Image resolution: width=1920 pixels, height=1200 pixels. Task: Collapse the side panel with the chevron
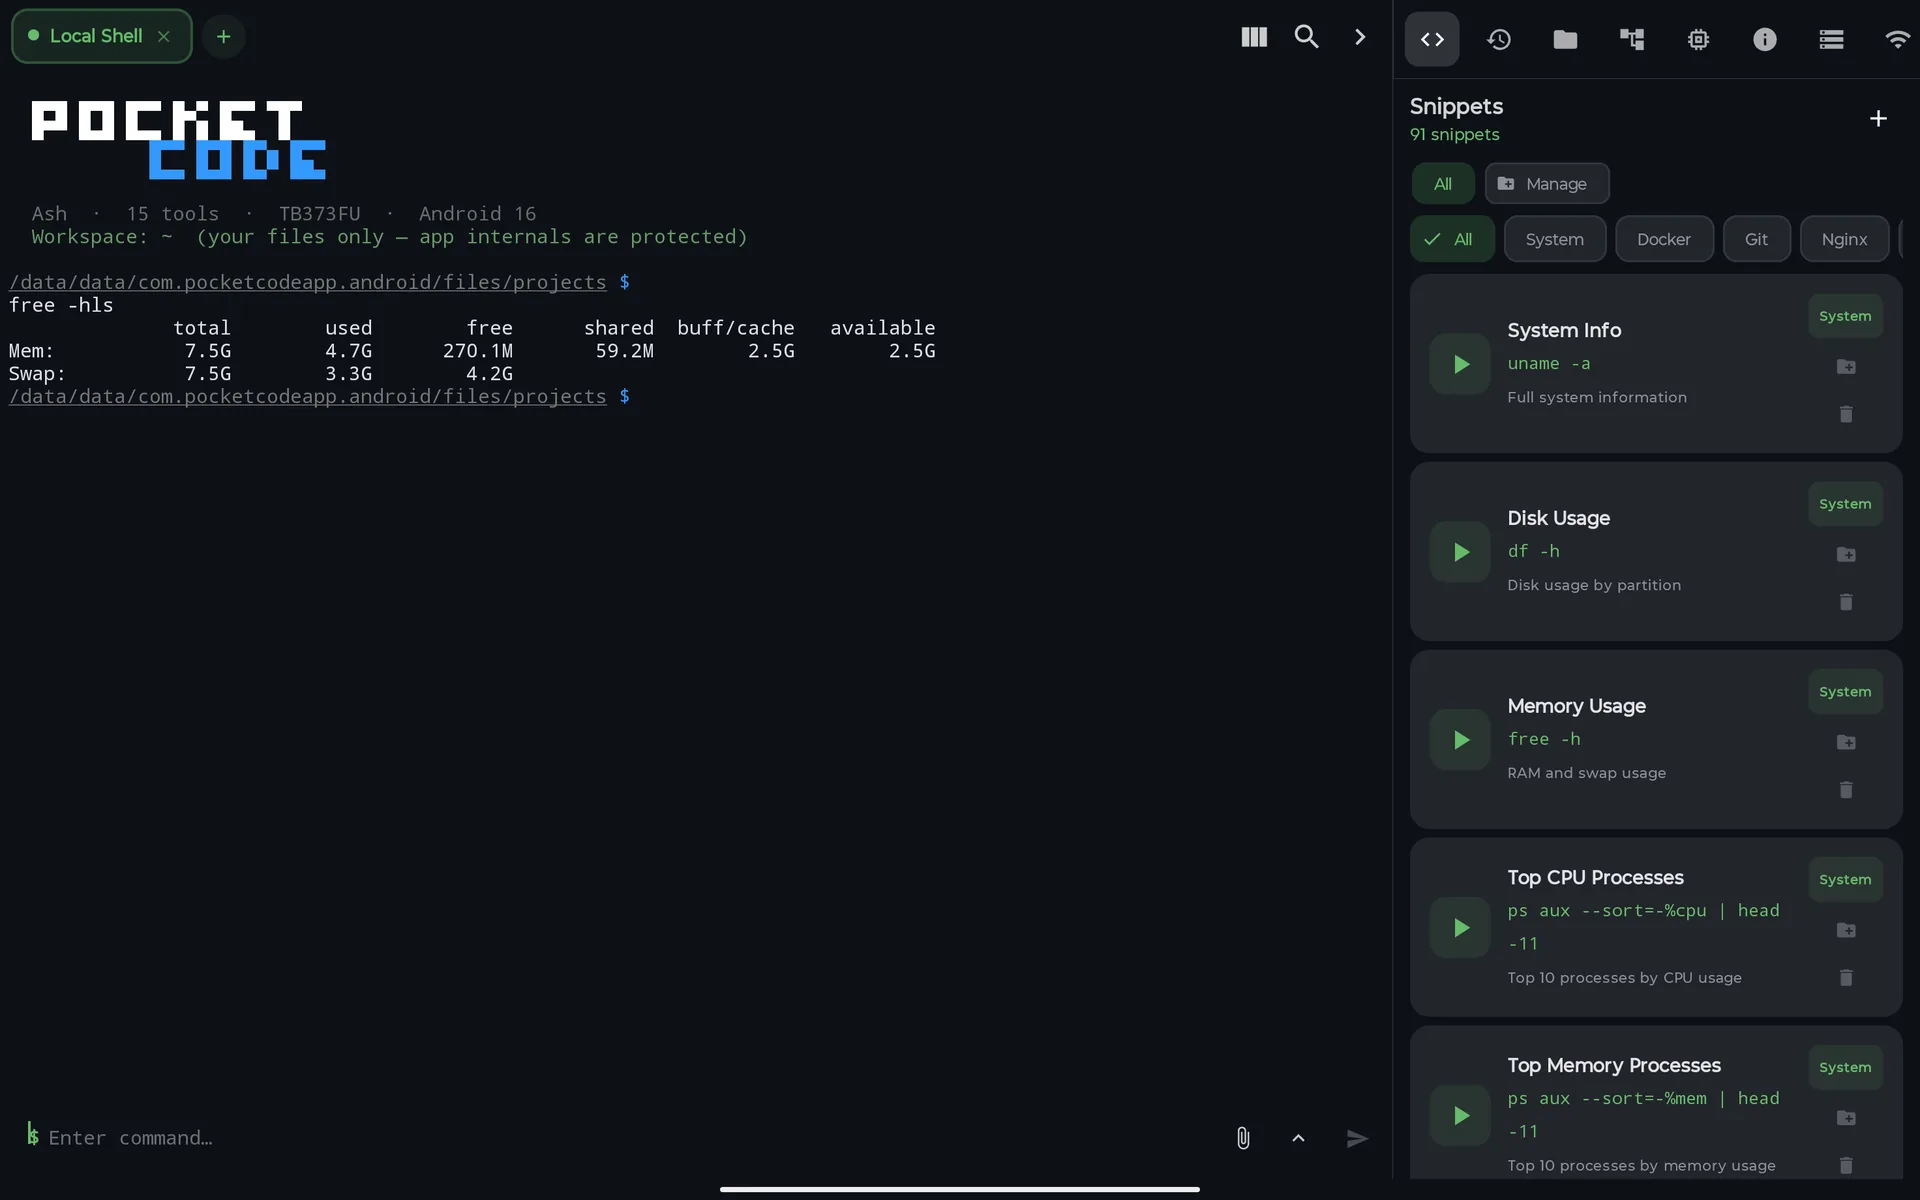tap(1360, 37)
